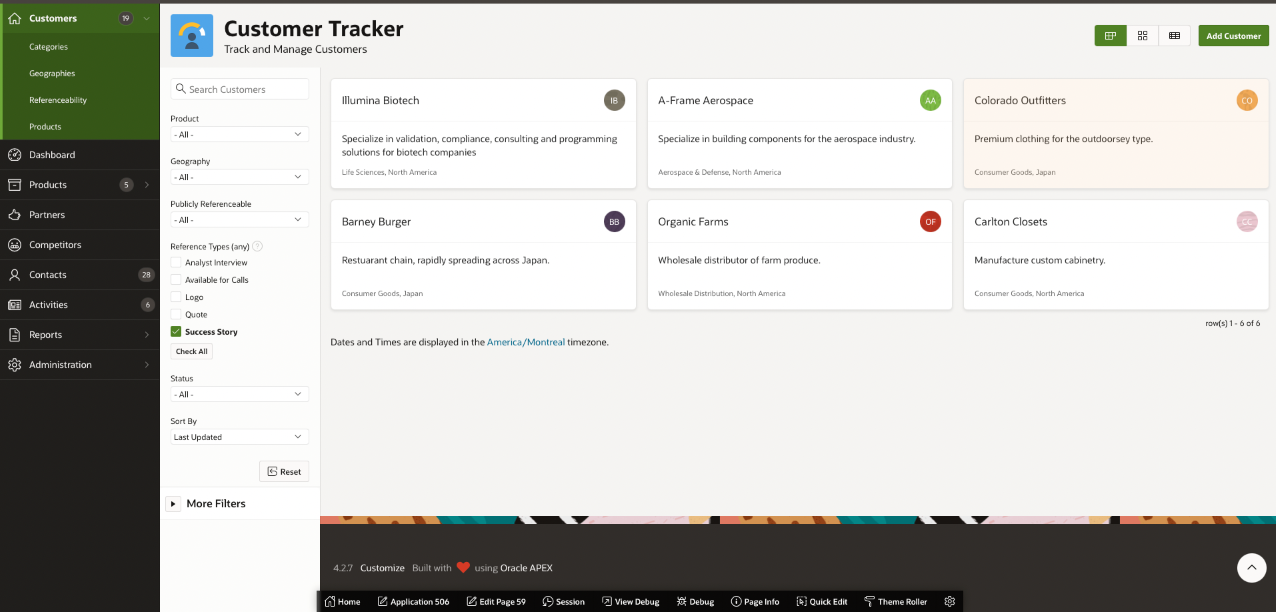Screen dimensions: 1276x612
Task: Check the Analyst Interview checkbox
Action: [176, 263]
